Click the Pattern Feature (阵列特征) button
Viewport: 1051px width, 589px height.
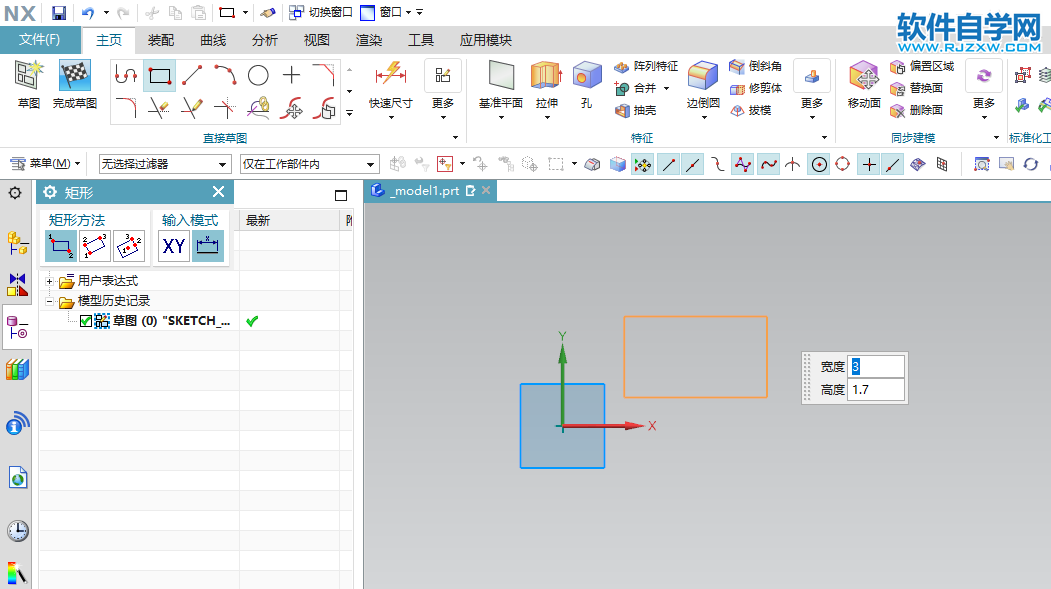tap(645, 66)
